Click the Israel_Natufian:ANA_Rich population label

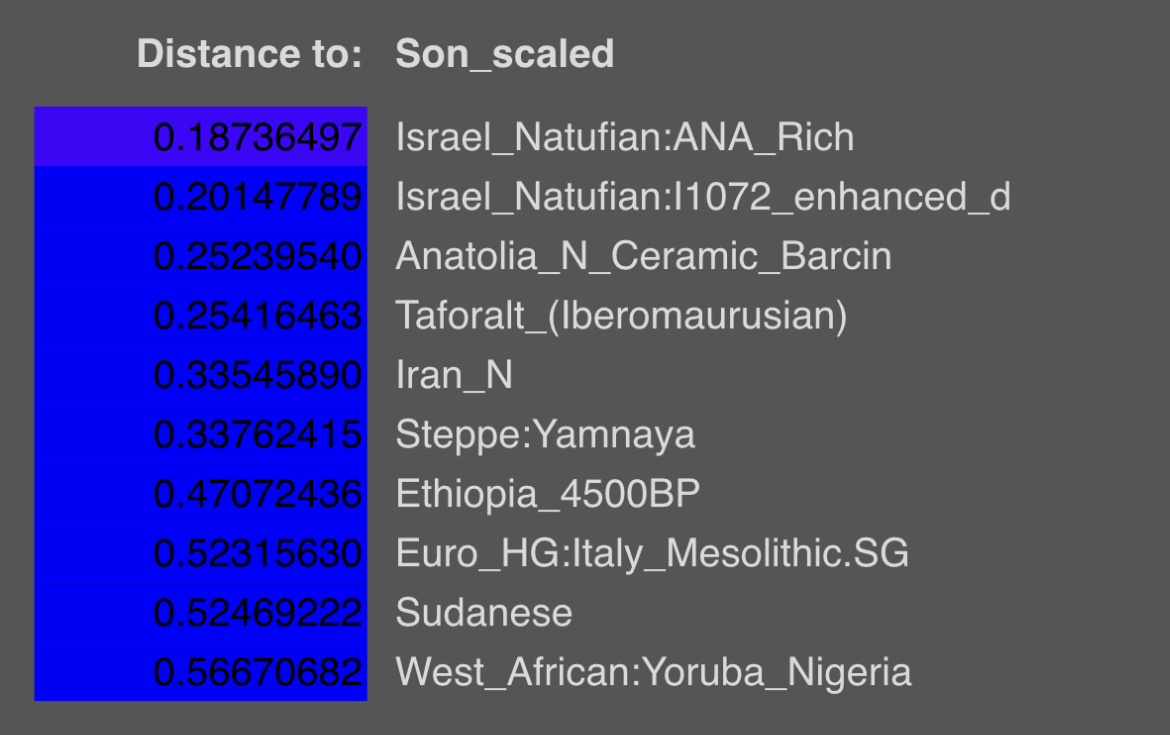(x=625, y=137)
